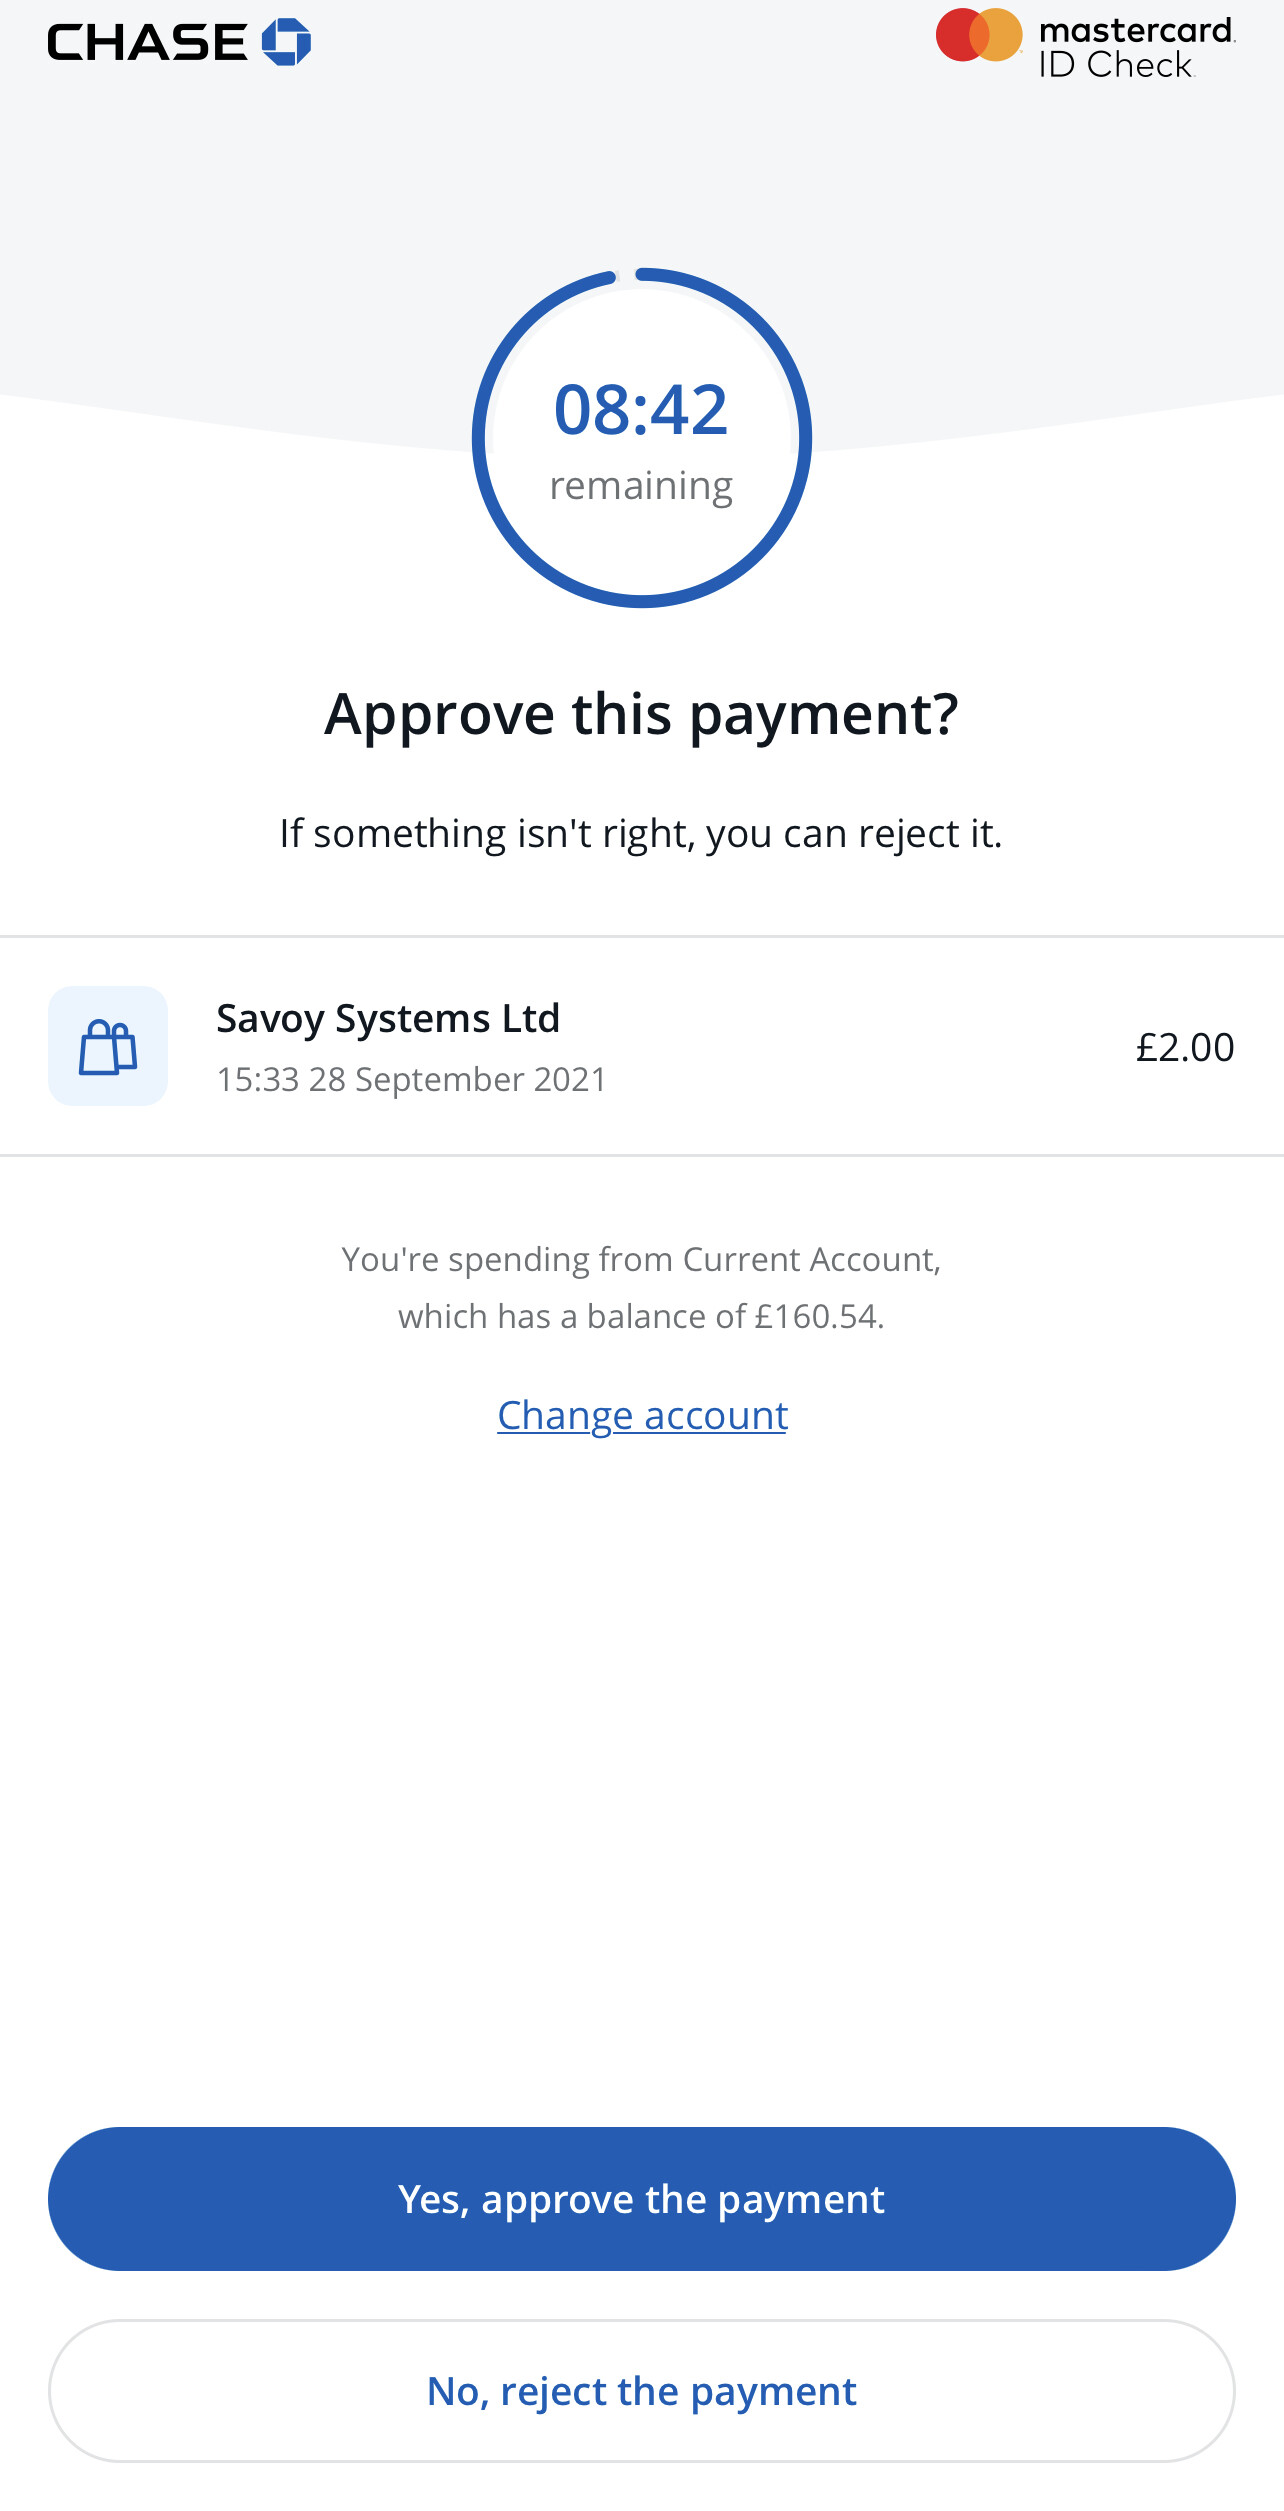Viewport: 1284px width, 2511px height.
Task: Tap the shopping bags merchant icon
Action: coord(108,1046)
